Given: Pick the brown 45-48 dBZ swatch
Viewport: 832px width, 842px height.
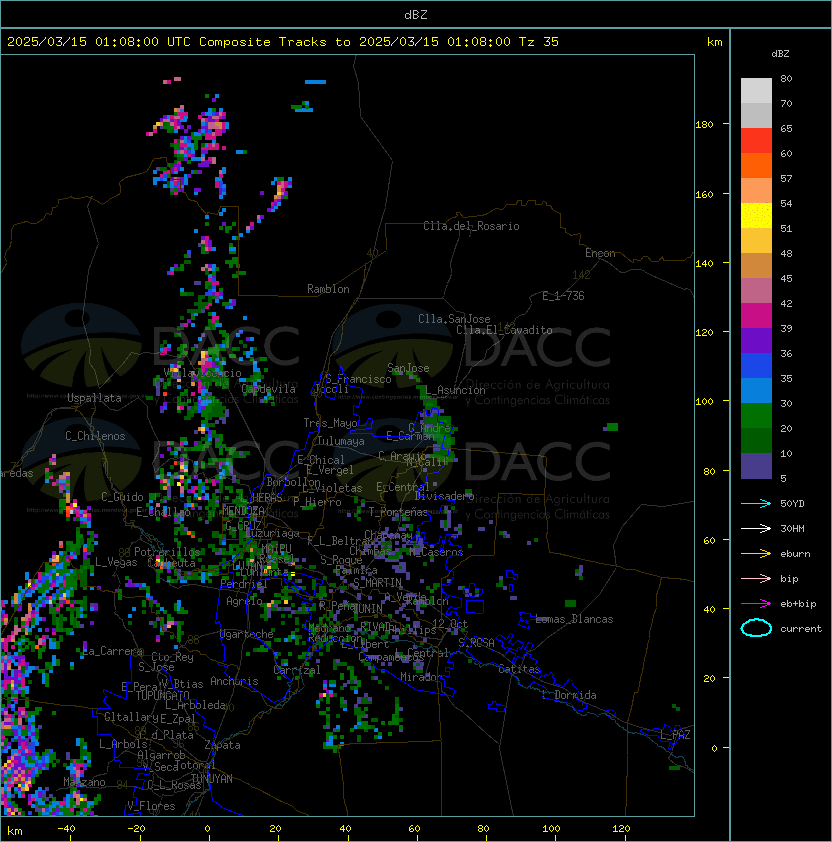Looking at the screenshot, I should point(756,265).
